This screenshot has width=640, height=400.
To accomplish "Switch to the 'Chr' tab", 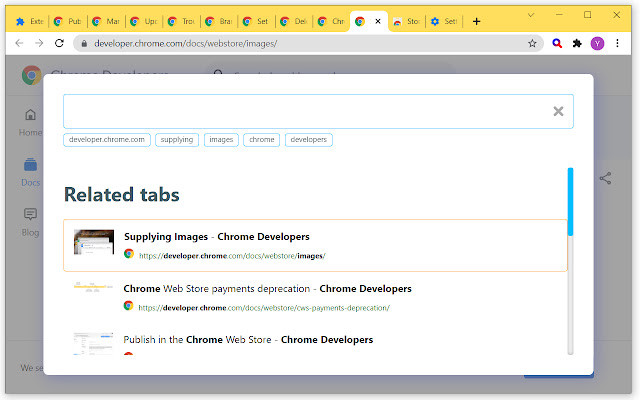I will [331, 21].
